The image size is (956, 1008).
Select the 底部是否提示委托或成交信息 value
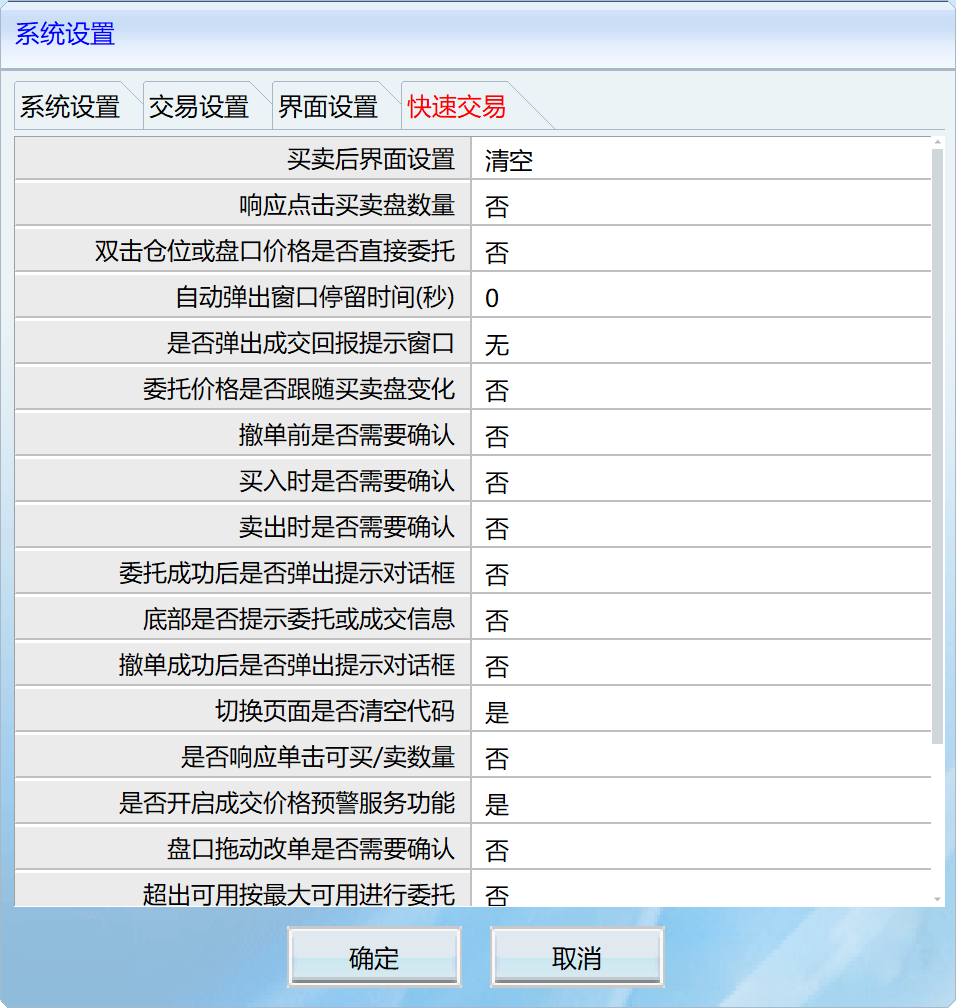(x=700, y=620)
